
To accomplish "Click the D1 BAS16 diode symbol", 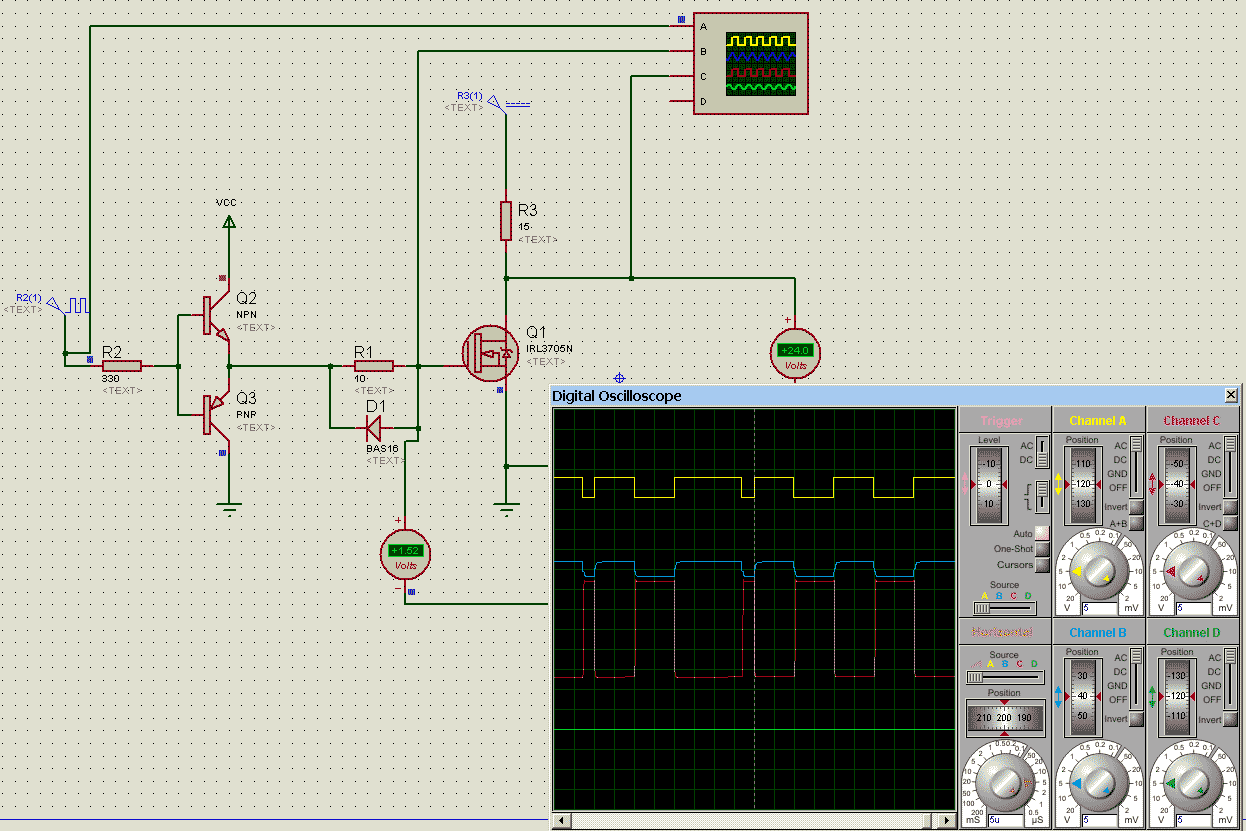I will [x=374, y=428].
